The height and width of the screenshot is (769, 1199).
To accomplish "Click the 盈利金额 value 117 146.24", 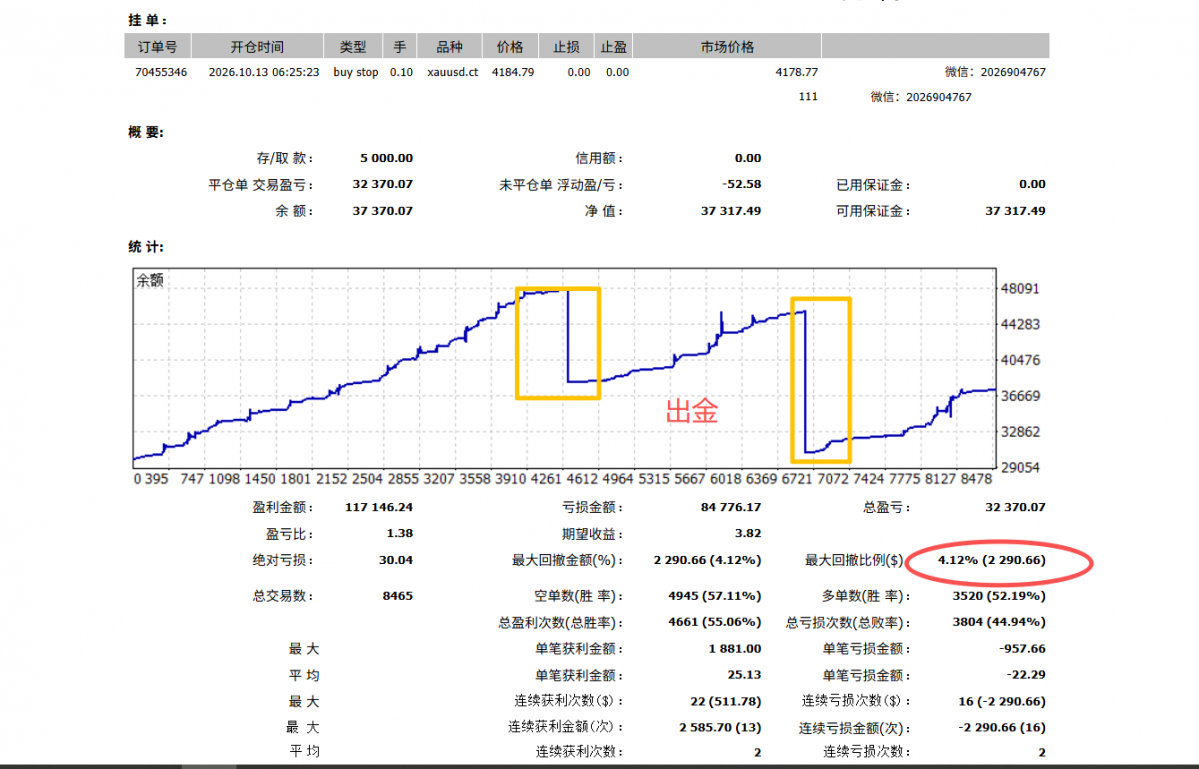I will (379, 507).
